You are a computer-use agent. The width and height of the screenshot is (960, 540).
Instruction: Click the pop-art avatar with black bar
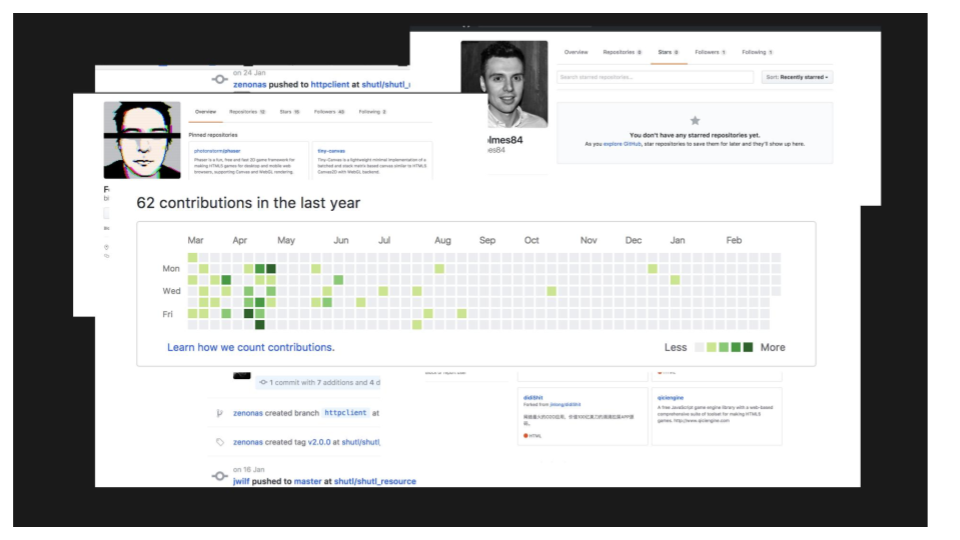pos(142,140)
